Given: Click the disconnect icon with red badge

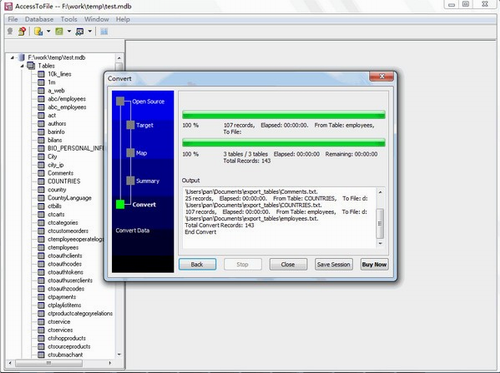Looking at the screenshot, I should (22, 31).
